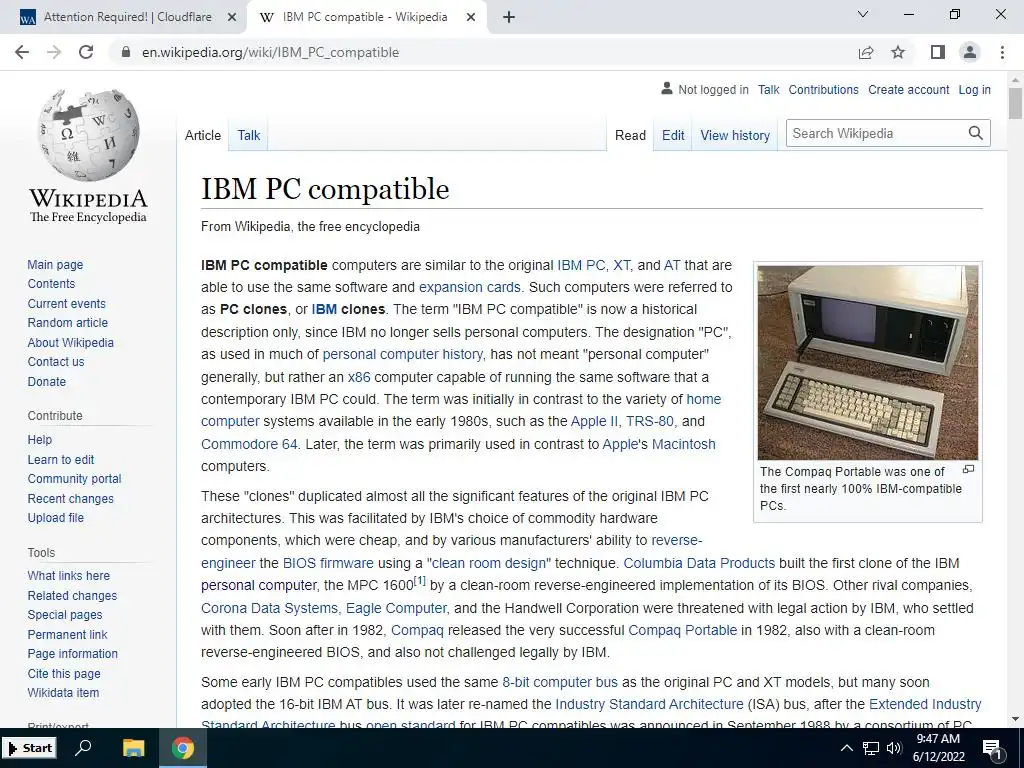This screenshot has height=768, width=1024.
Task: Open the Page information link
Action: (73, 654)
